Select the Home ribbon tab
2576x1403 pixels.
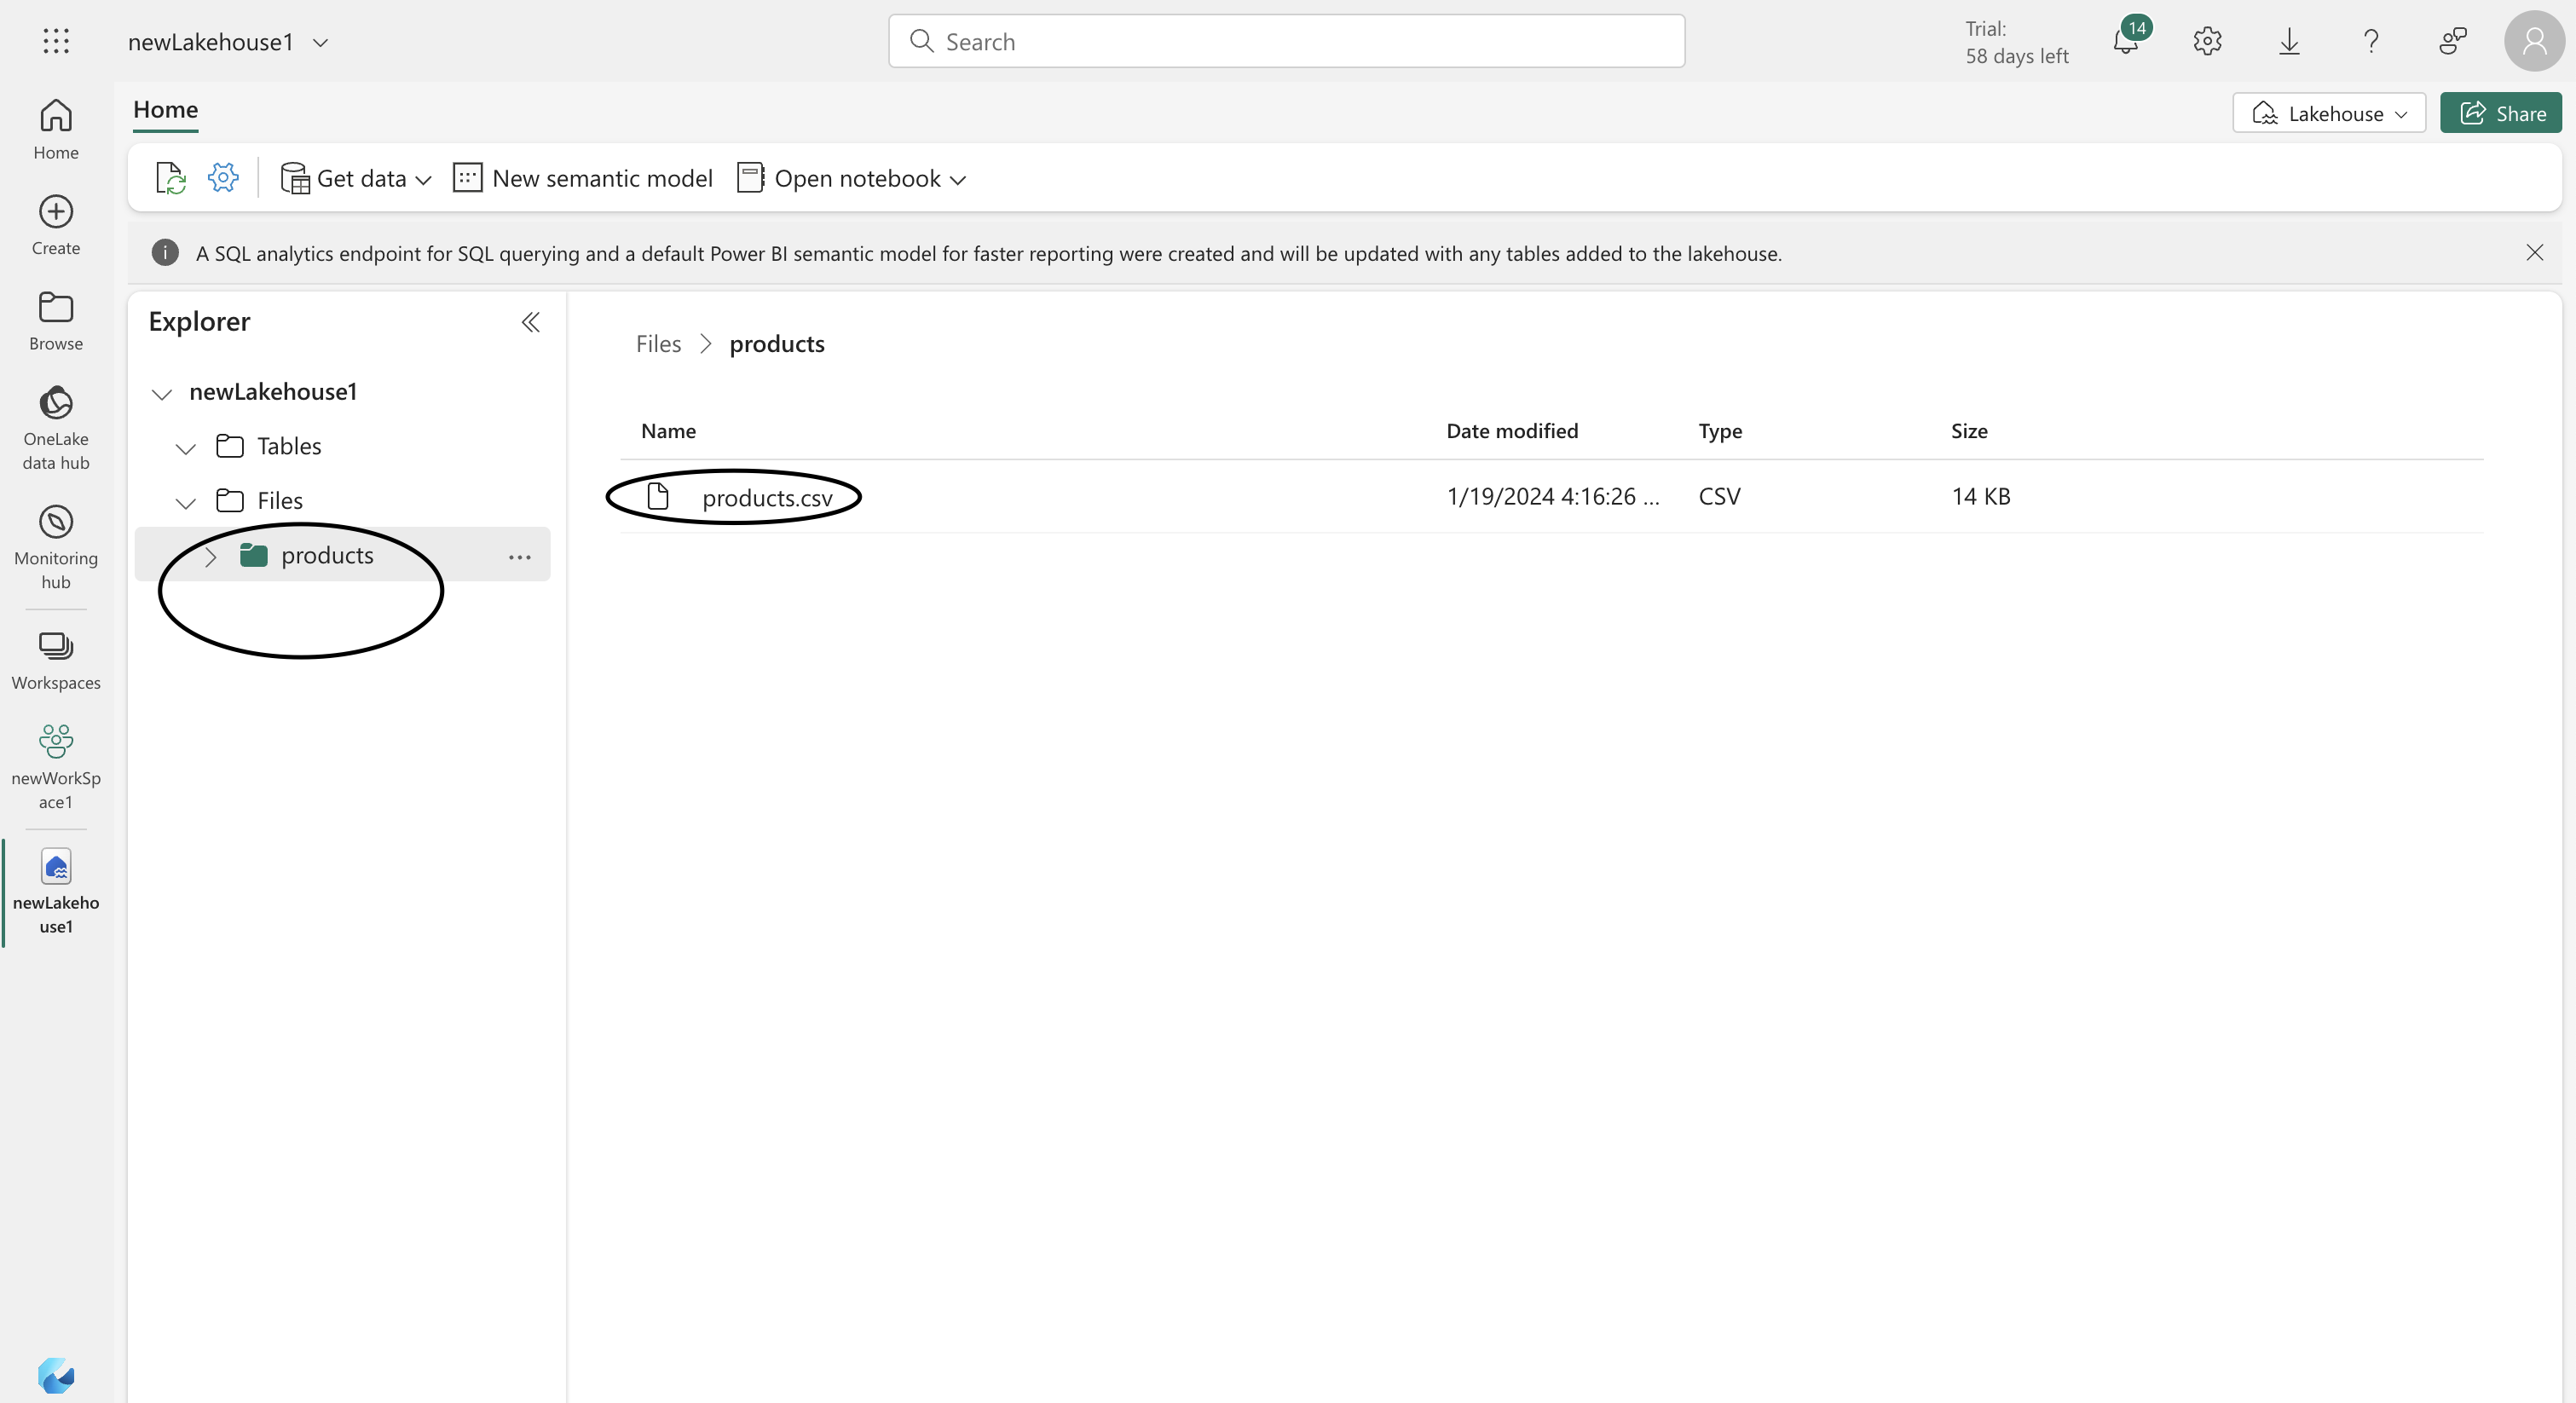pyautogui.click(x=166, y=110)
